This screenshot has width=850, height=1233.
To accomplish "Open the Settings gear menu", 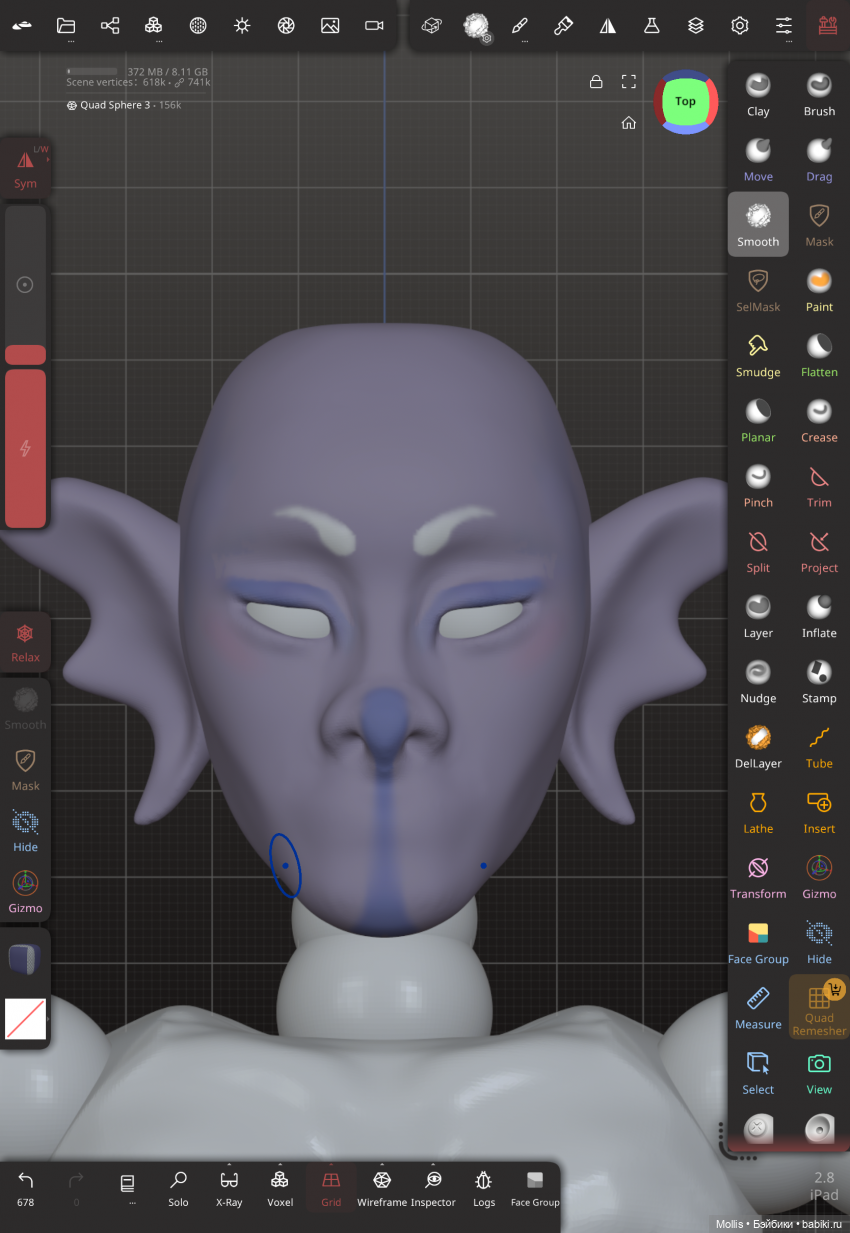I will click(x=740, y=26).
